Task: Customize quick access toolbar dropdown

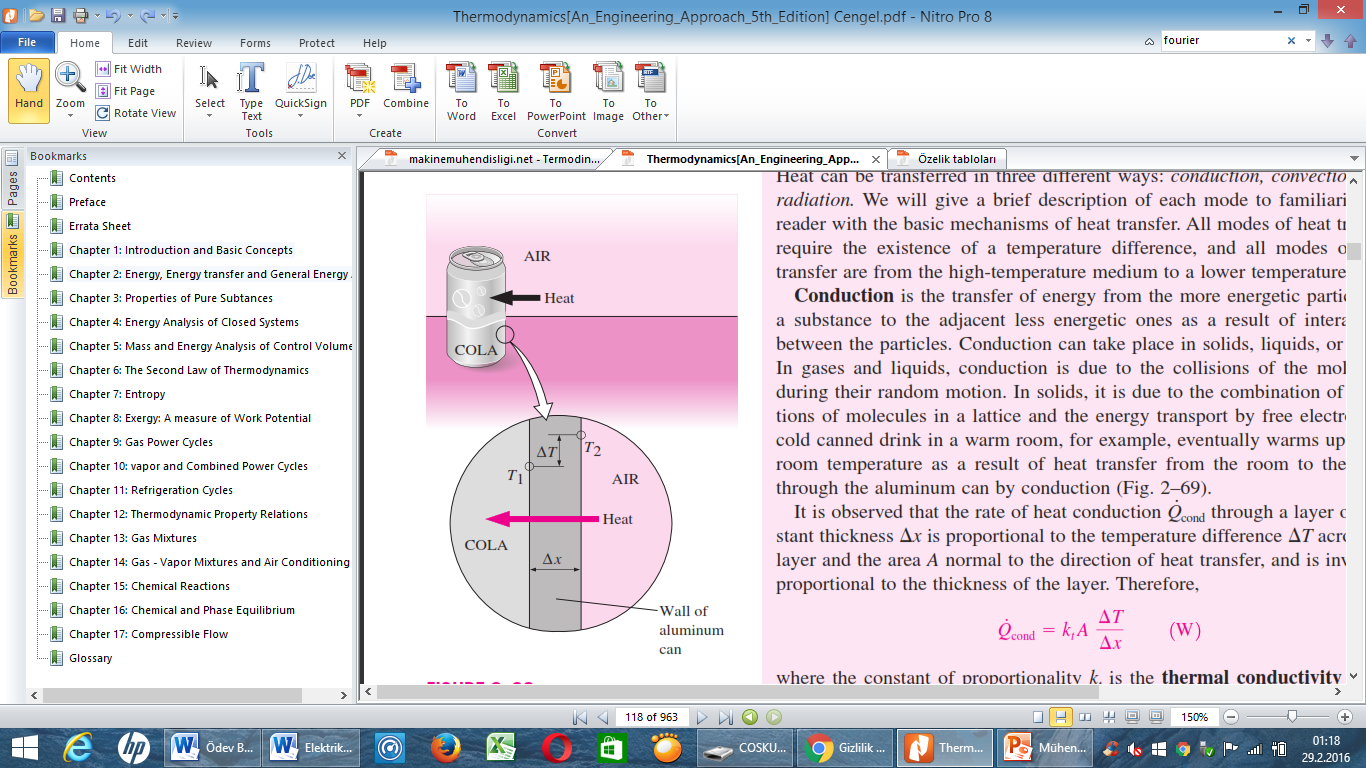Action: (x=176, y=15)
